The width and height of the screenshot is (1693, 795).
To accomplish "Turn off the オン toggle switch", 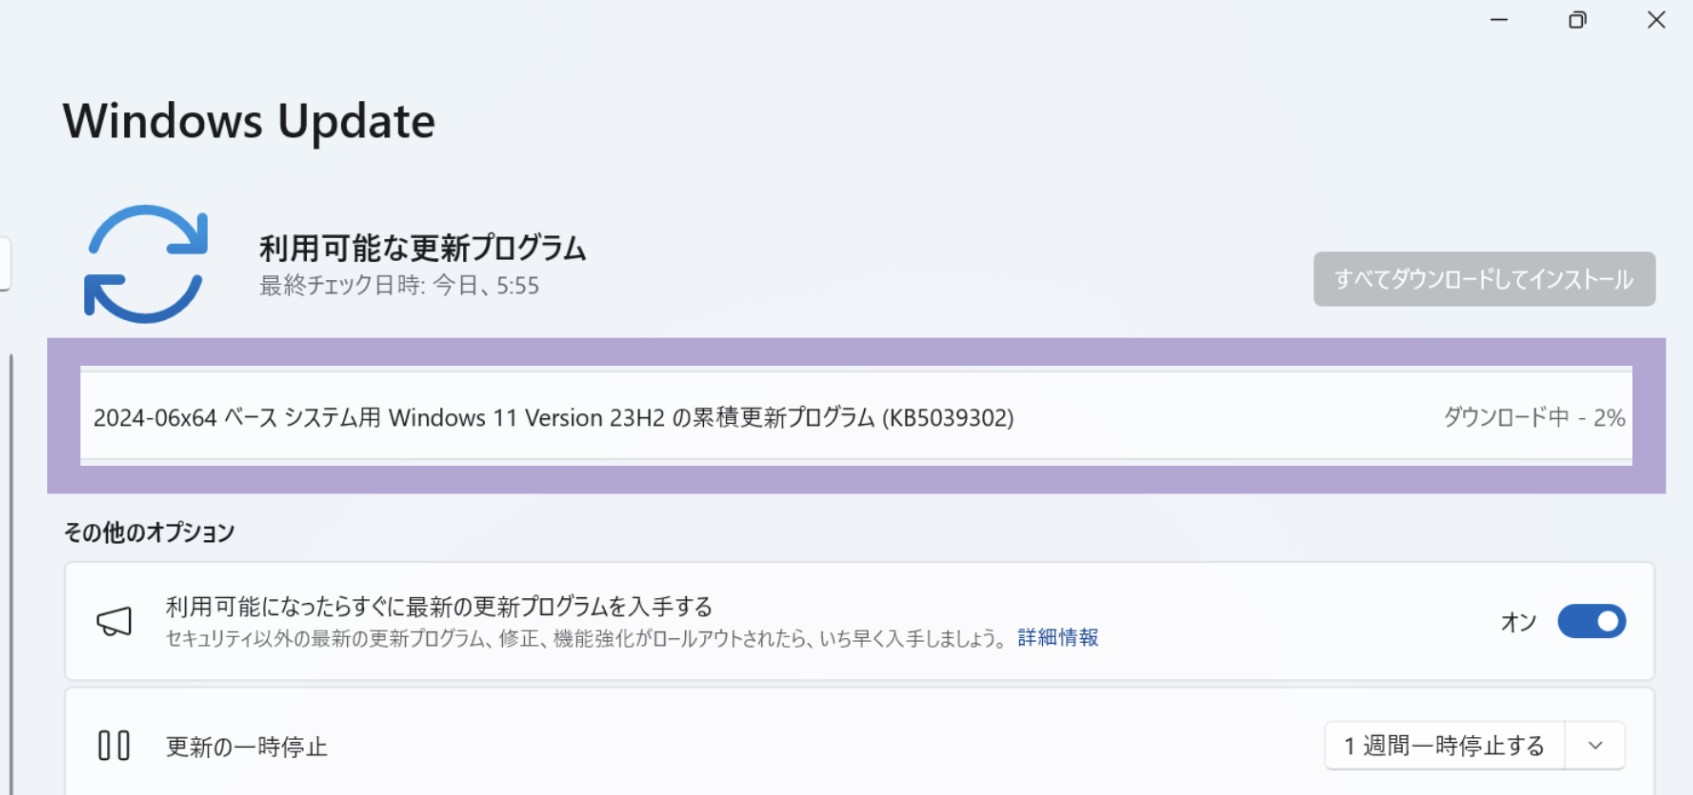I will [x=1591, y=621].
